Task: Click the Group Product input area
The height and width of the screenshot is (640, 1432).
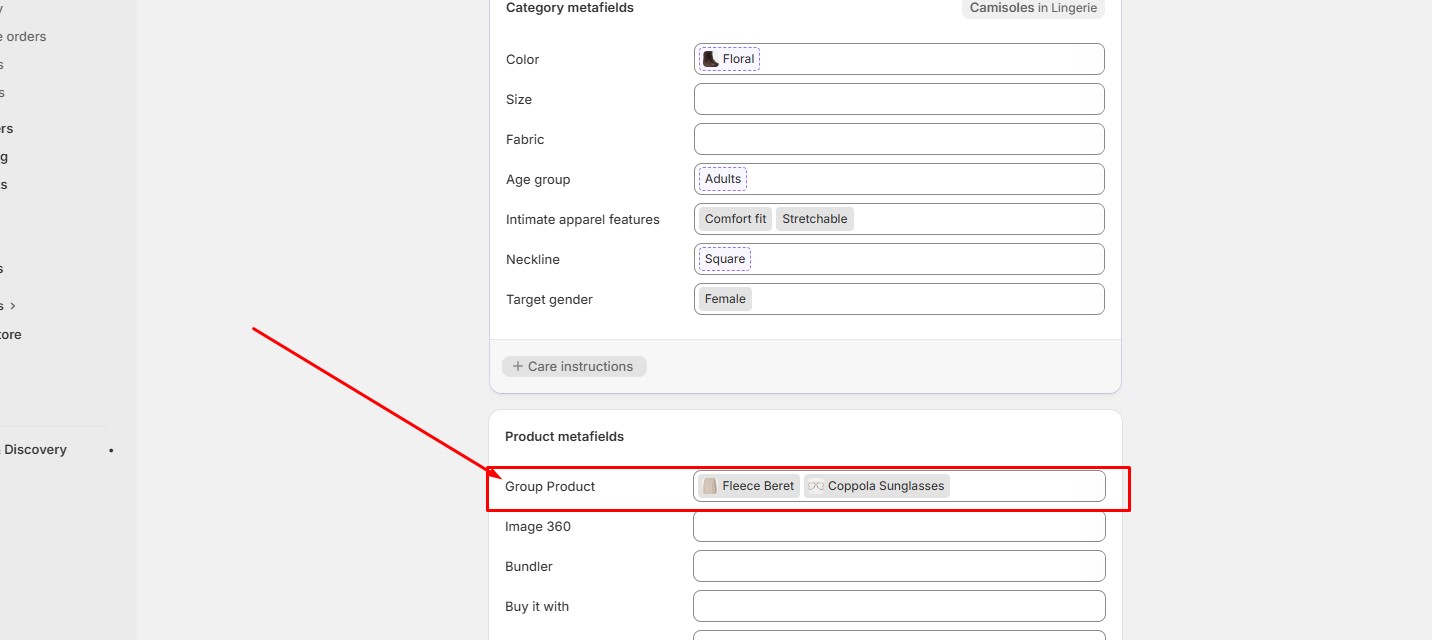Action: pos(899,486)
